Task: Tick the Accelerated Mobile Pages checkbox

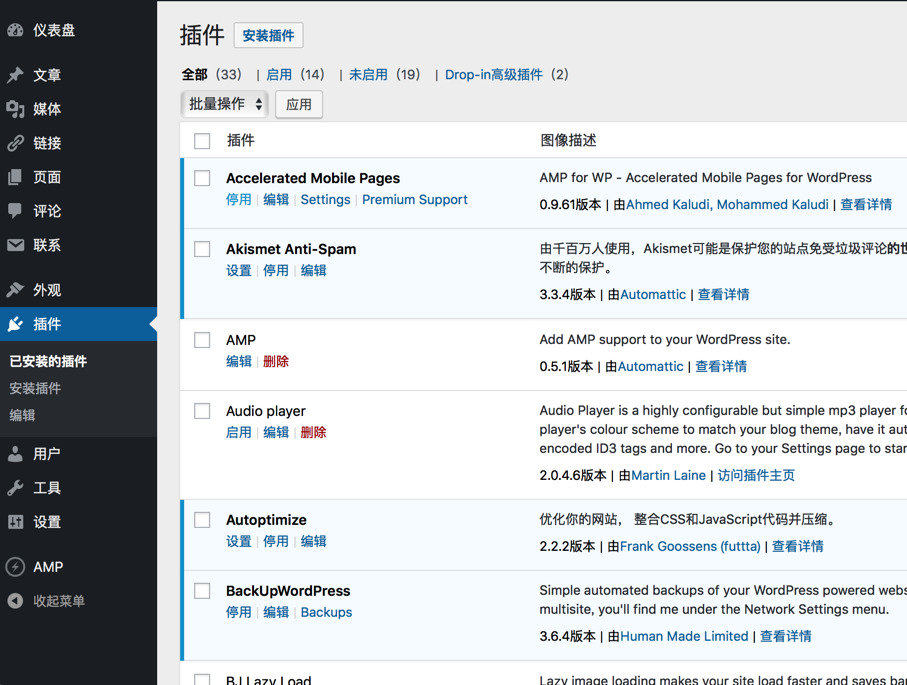Action: tap(202, 178)
